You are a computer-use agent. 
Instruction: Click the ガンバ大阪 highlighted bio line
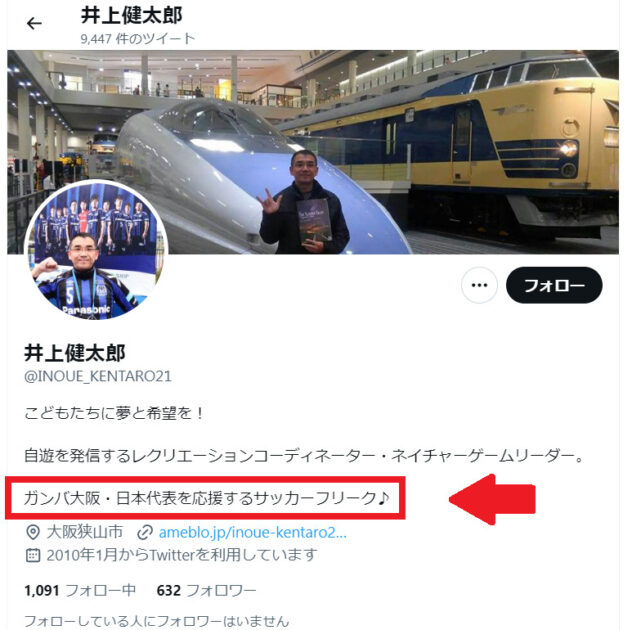click(206, 498)
